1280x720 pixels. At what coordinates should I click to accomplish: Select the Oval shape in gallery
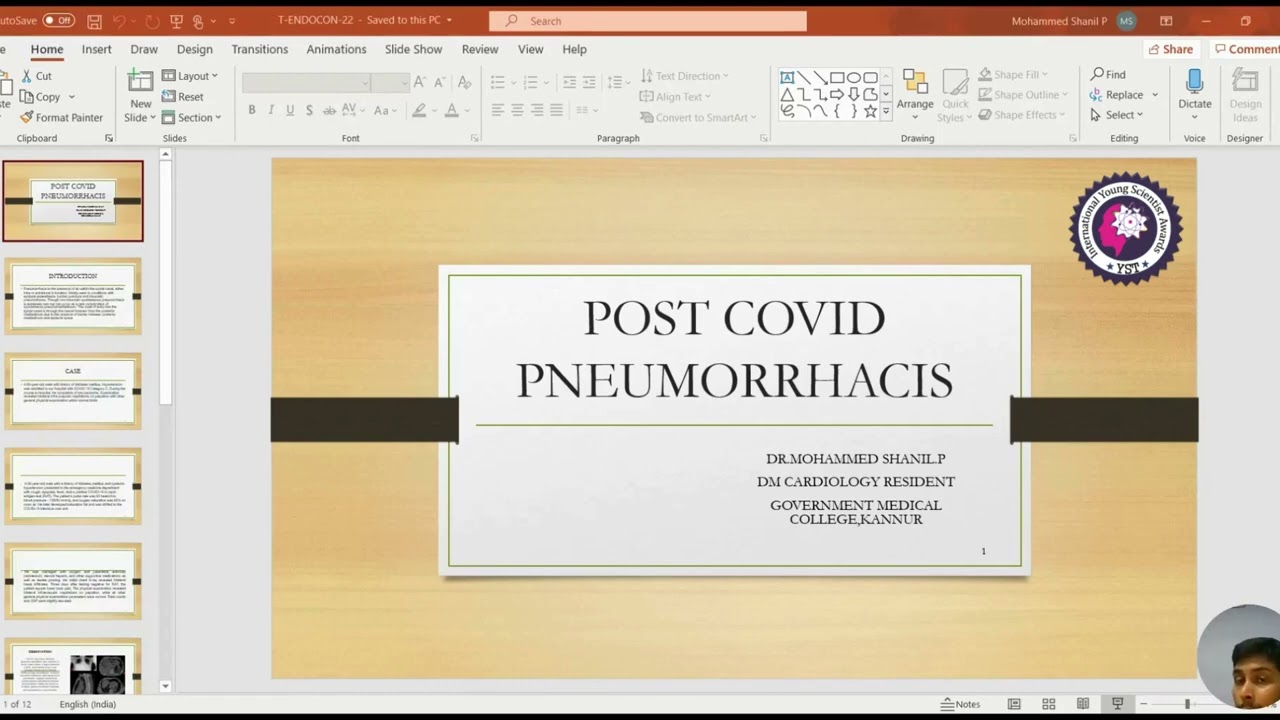tap(853, 78)
